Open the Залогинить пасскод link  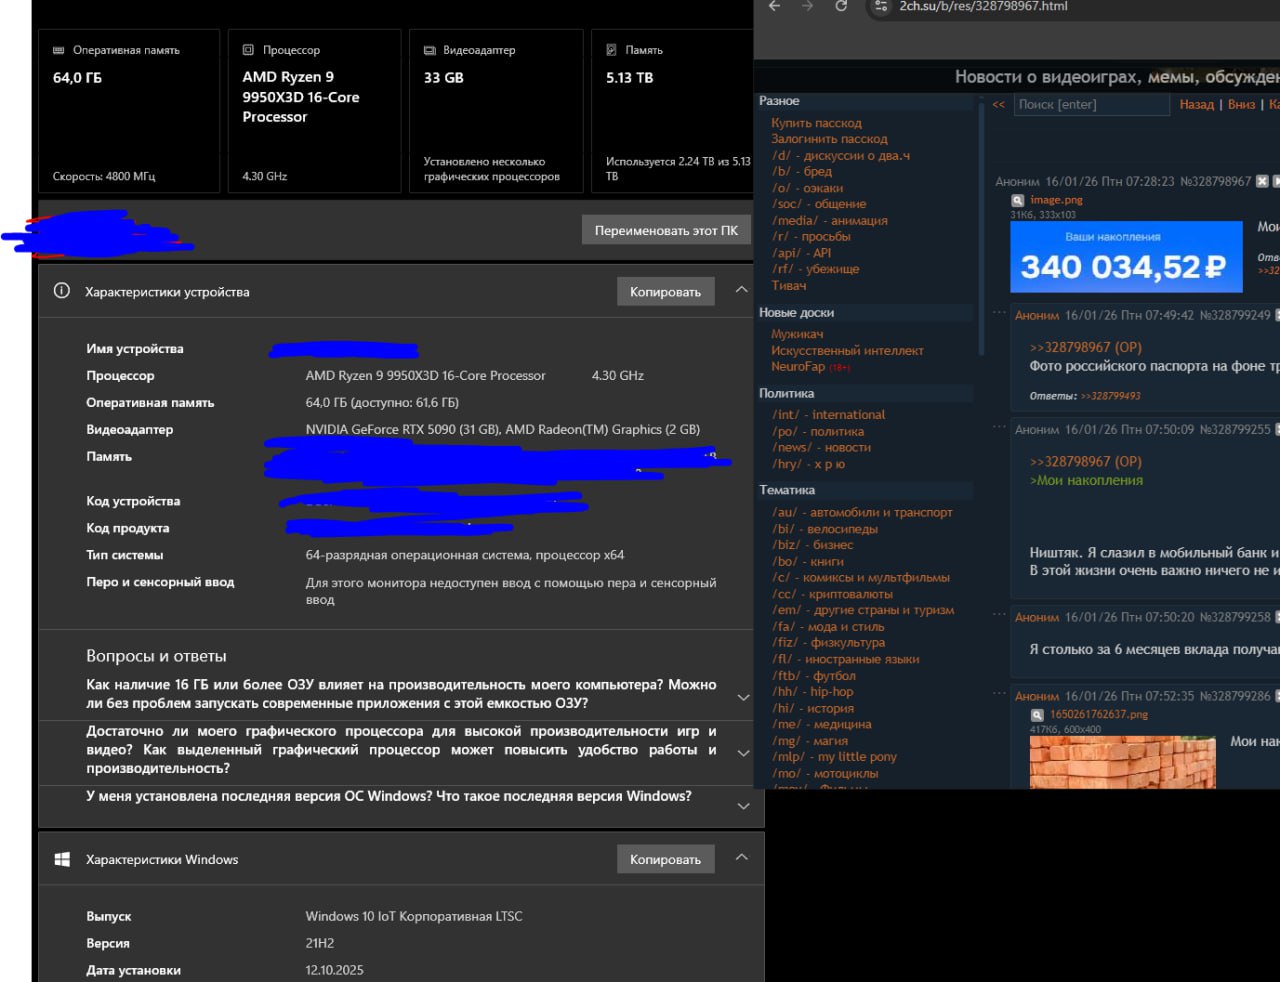[x=829, y=139]
